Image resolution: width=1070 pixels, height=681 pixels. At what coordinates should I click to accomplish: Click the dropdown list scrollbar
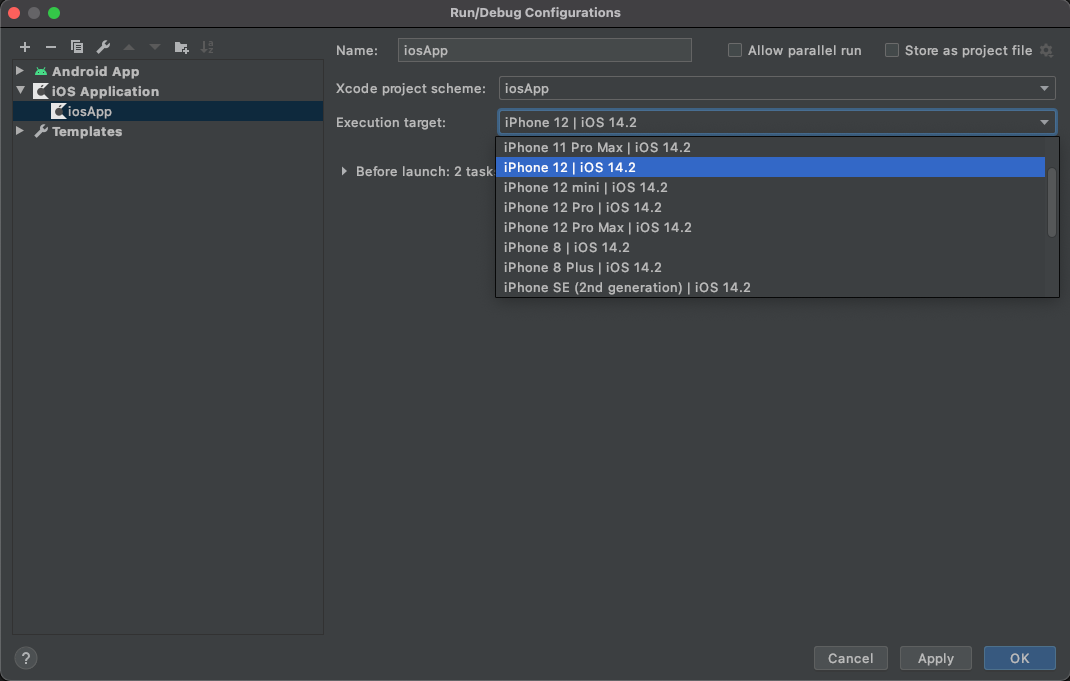tap(1052, 203)
